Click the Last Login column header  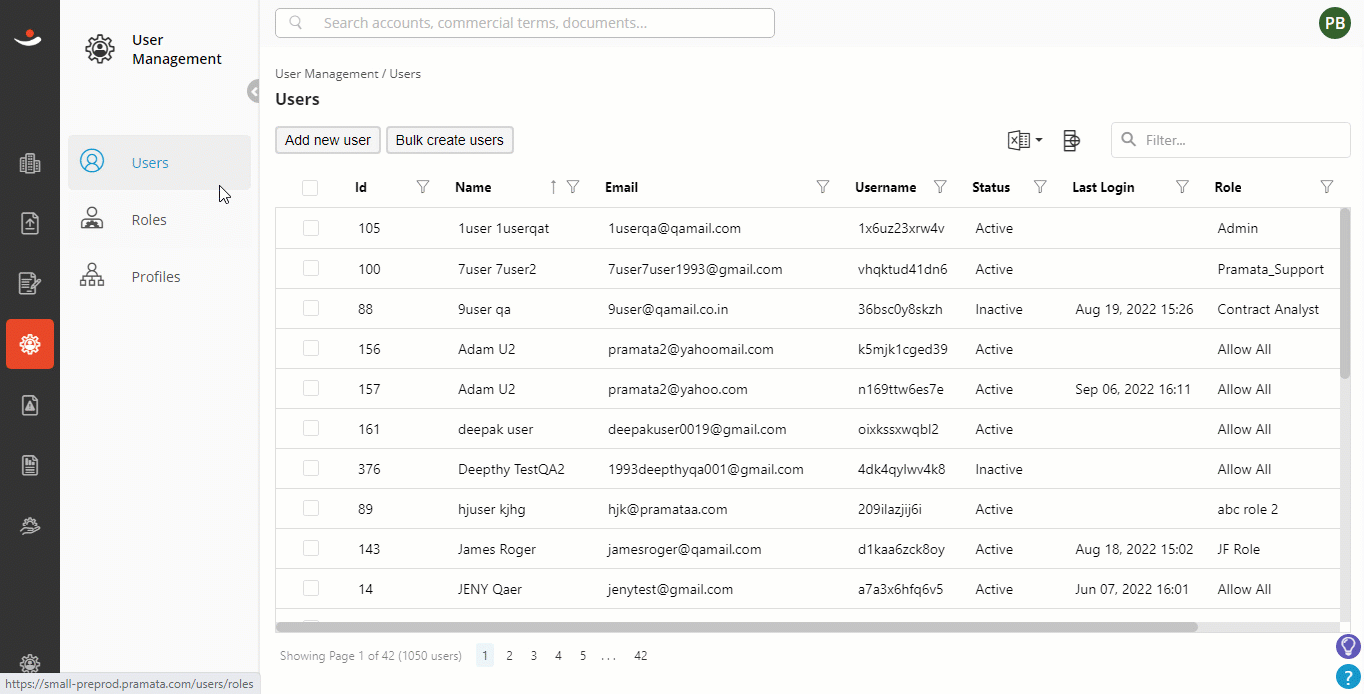coord(1103,187)
